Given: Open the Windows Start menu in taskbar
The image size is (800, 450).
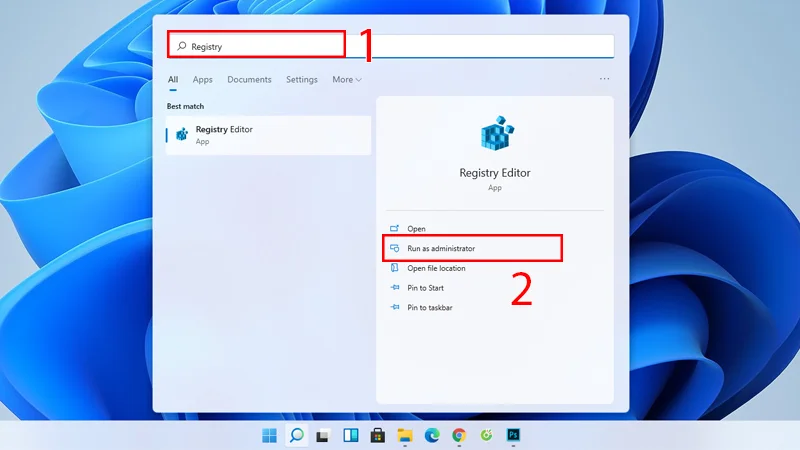Looking at the screenshot, I should [269, 435].
